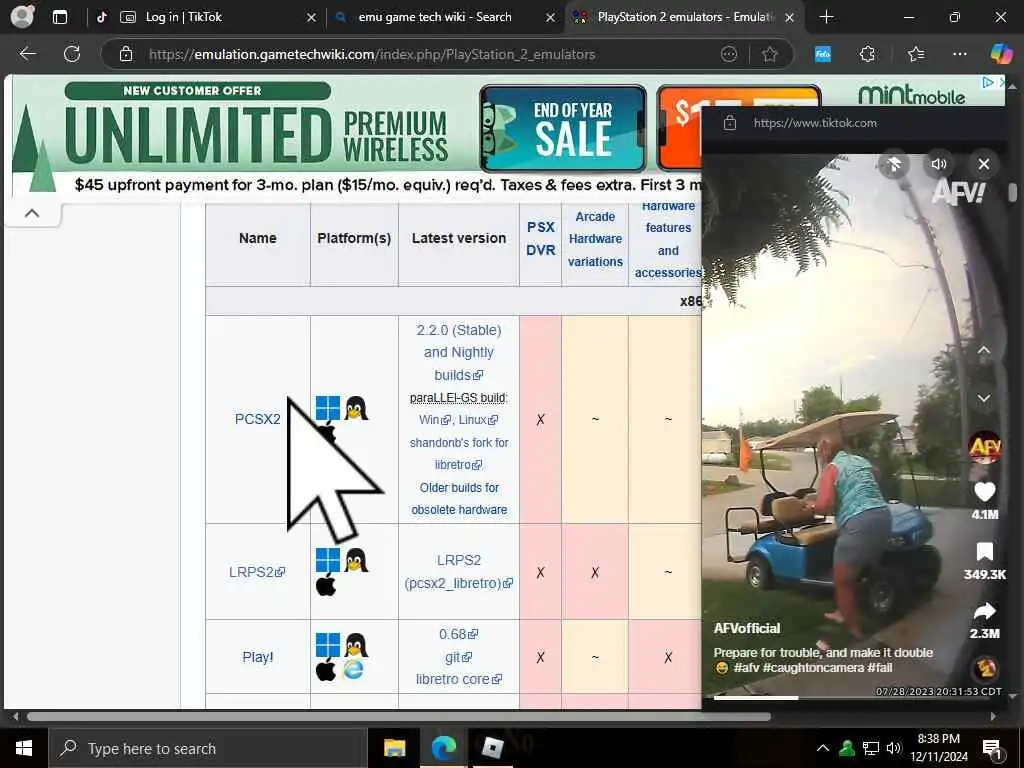Open the Play! 0.68 version link
The width and height of the screenshot is (1024, 768).
pyautogui.click(x=458, y=634)
